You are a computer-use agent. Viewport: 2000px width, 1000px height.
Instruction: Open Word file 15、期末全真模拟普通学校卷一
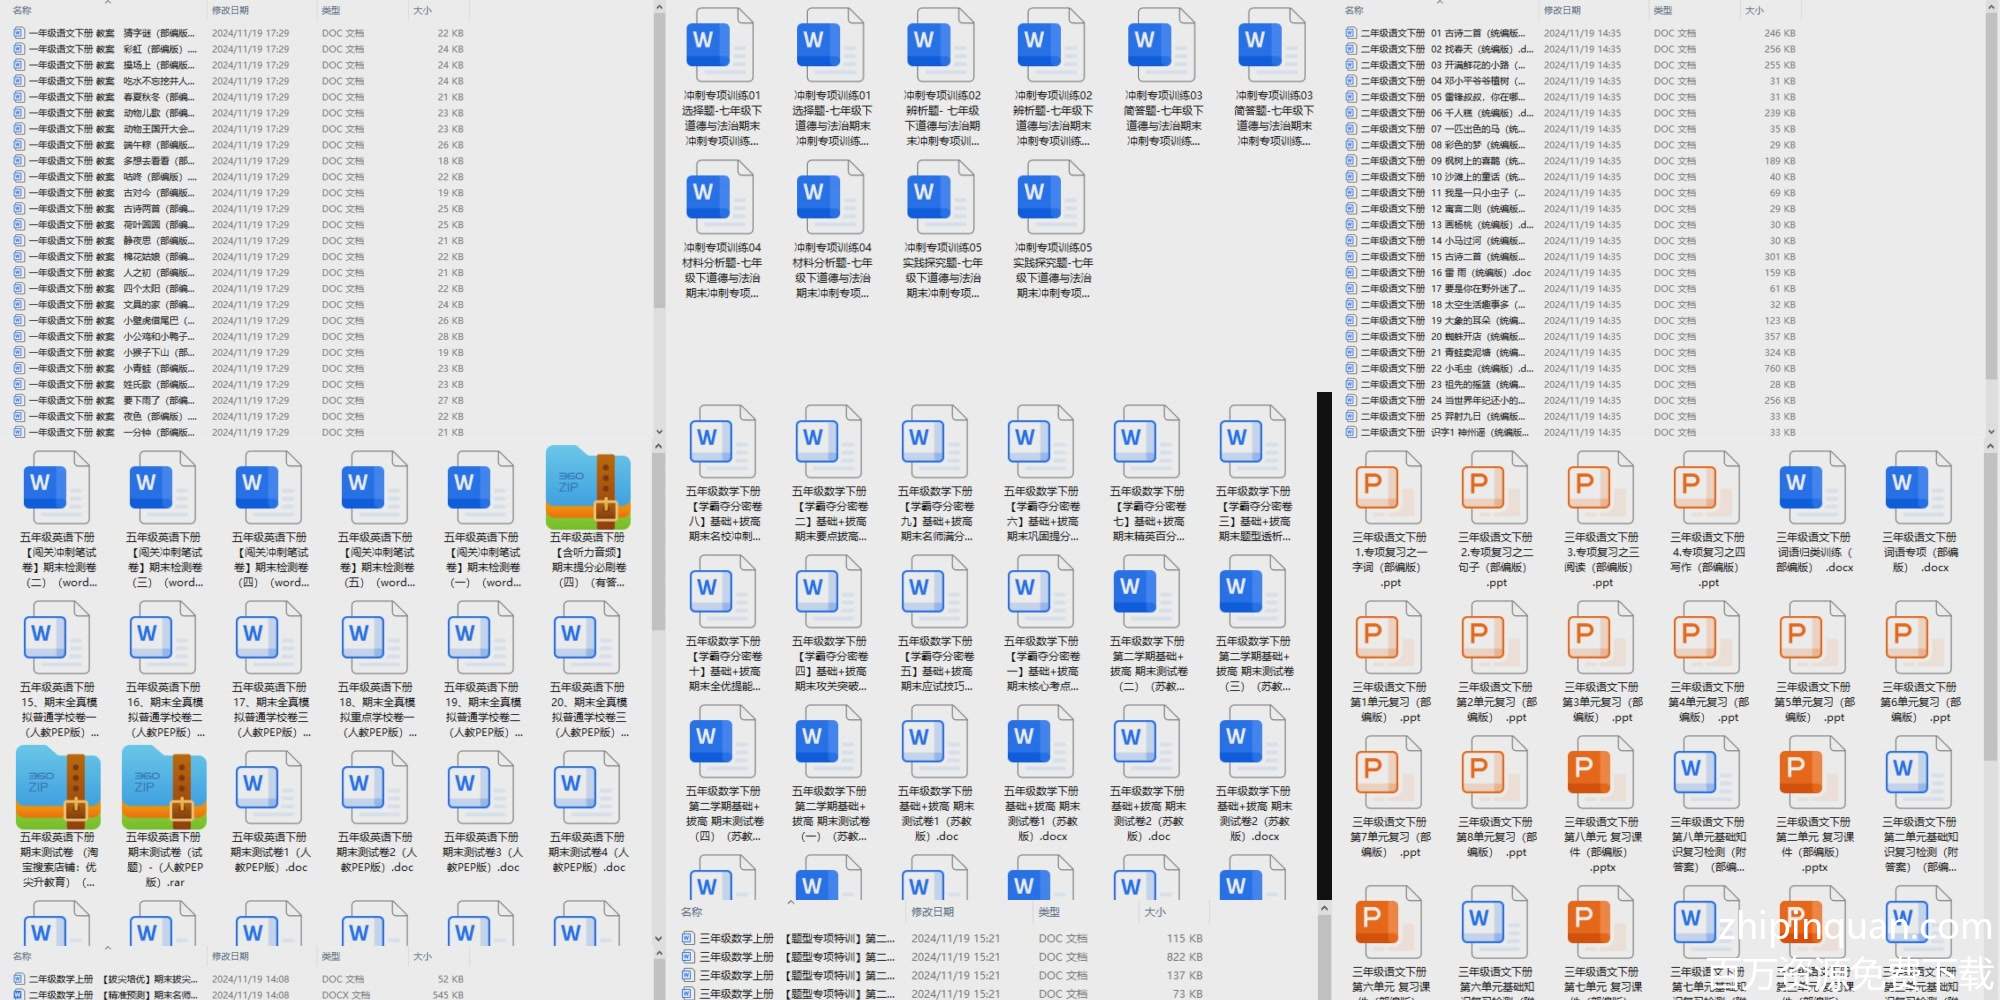[58, 638]
